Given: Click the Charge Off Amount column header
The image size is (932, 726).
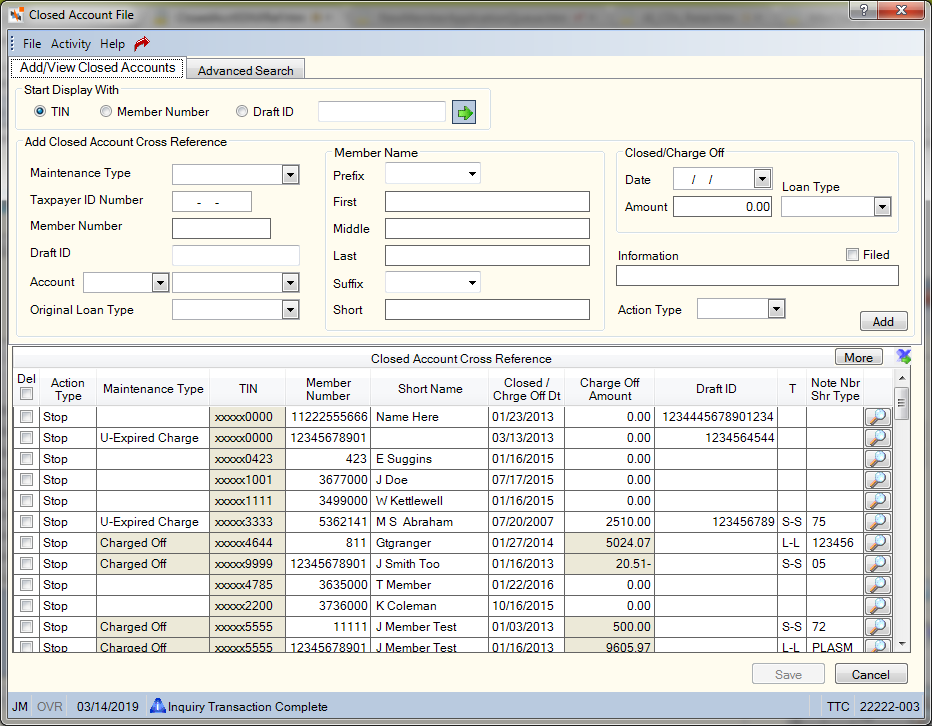Looking at the screenshot, I should pyautogui.click(x=609, y=389).
